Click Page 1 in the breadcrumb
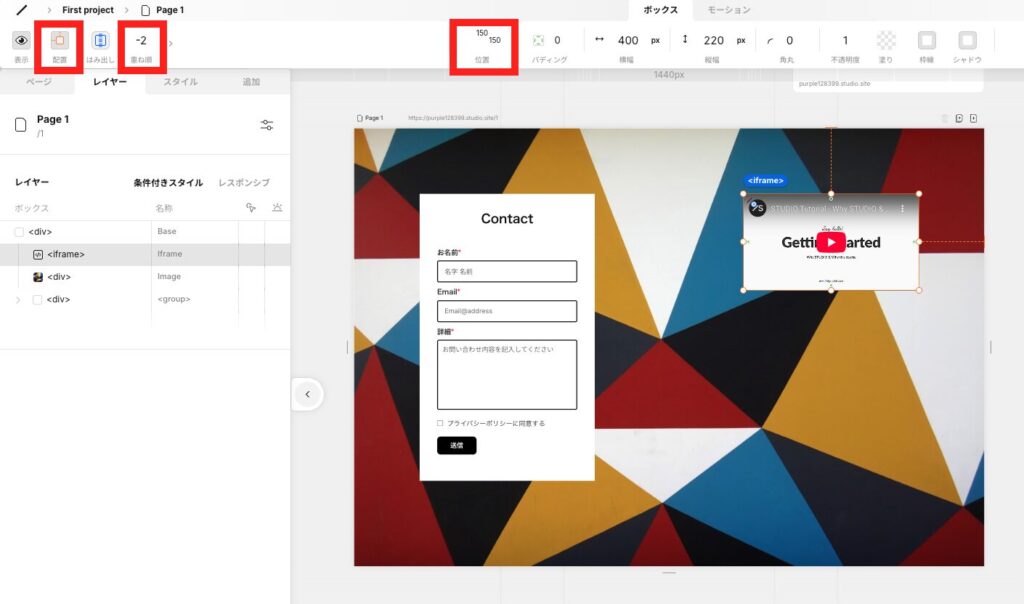Image resolution: width=1024 pixels, height=604 pixels. pyautogui.click(x=170, y=10)
